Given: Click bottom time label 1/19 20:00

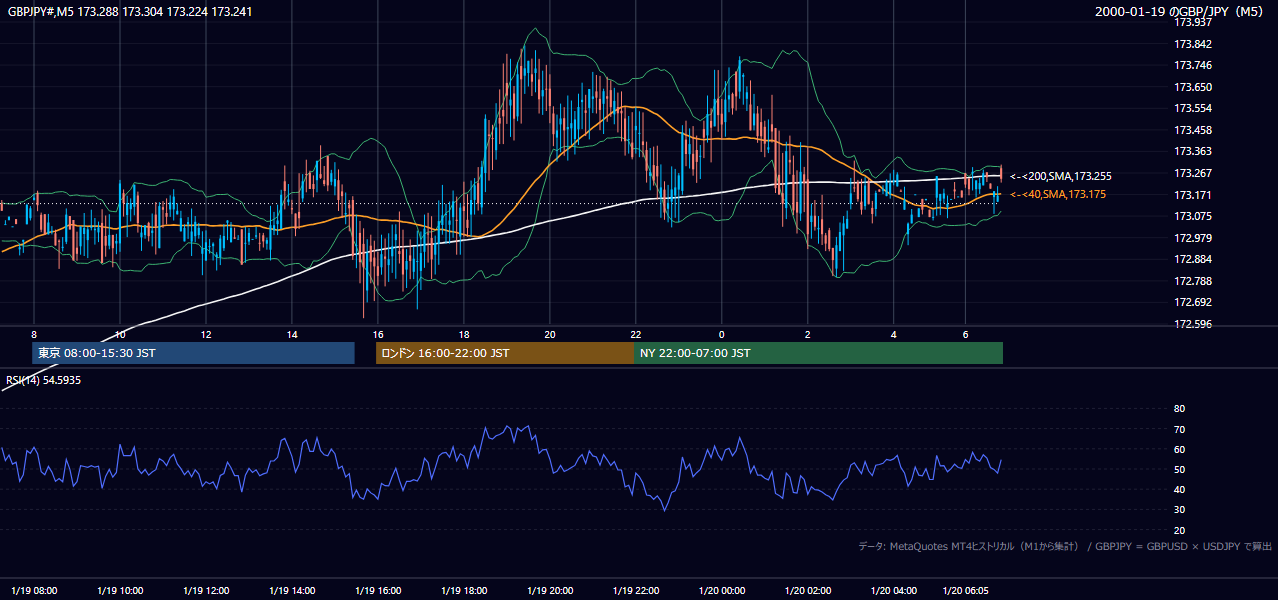Looking at the screenshot, I should tap(550, 590).
